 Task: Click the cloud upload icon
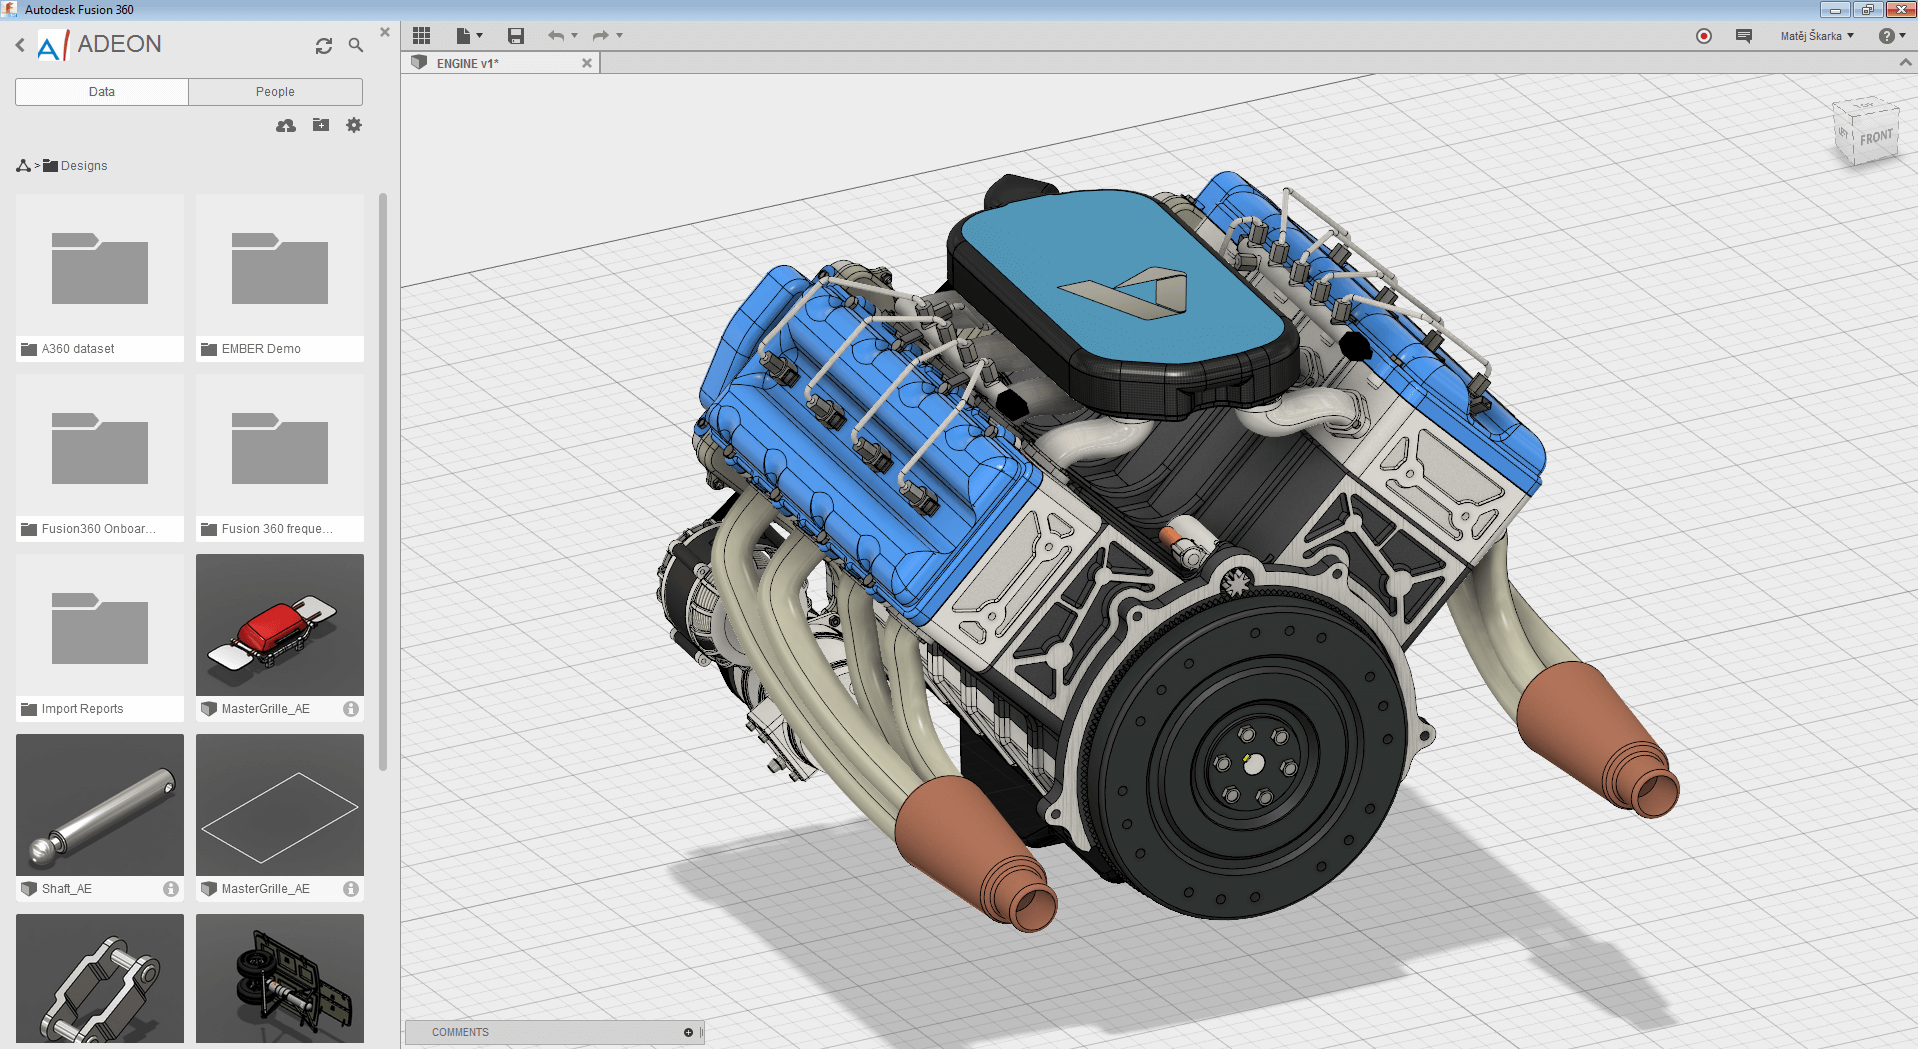coord(286,126)
